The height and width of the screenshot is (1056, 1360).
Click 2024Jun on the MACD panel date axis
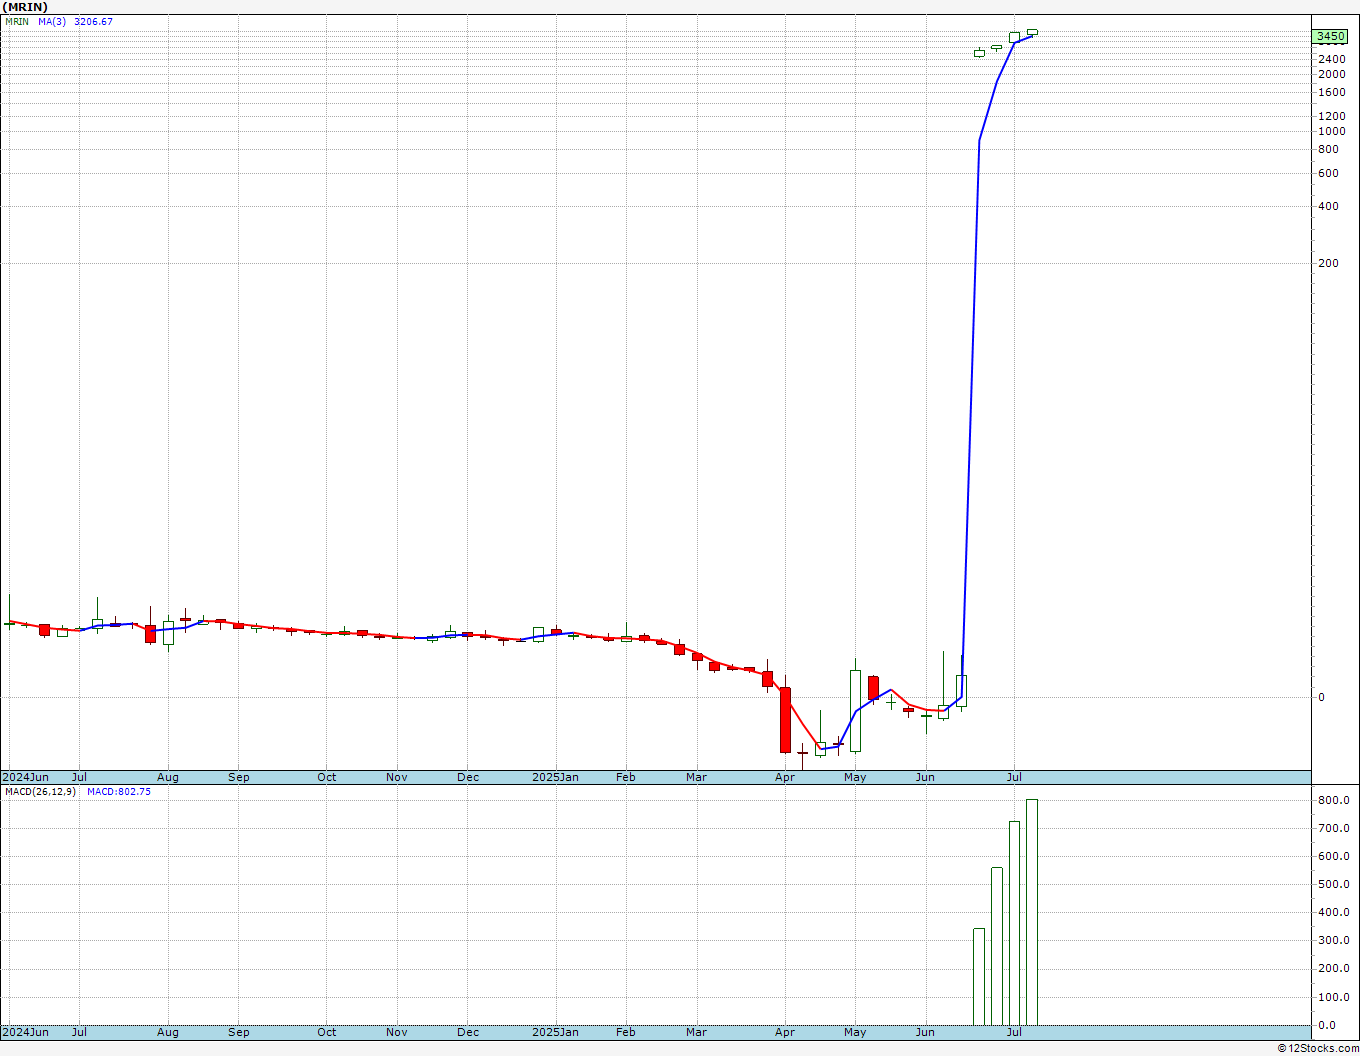pyautogui.click(x=26, y=1032)
